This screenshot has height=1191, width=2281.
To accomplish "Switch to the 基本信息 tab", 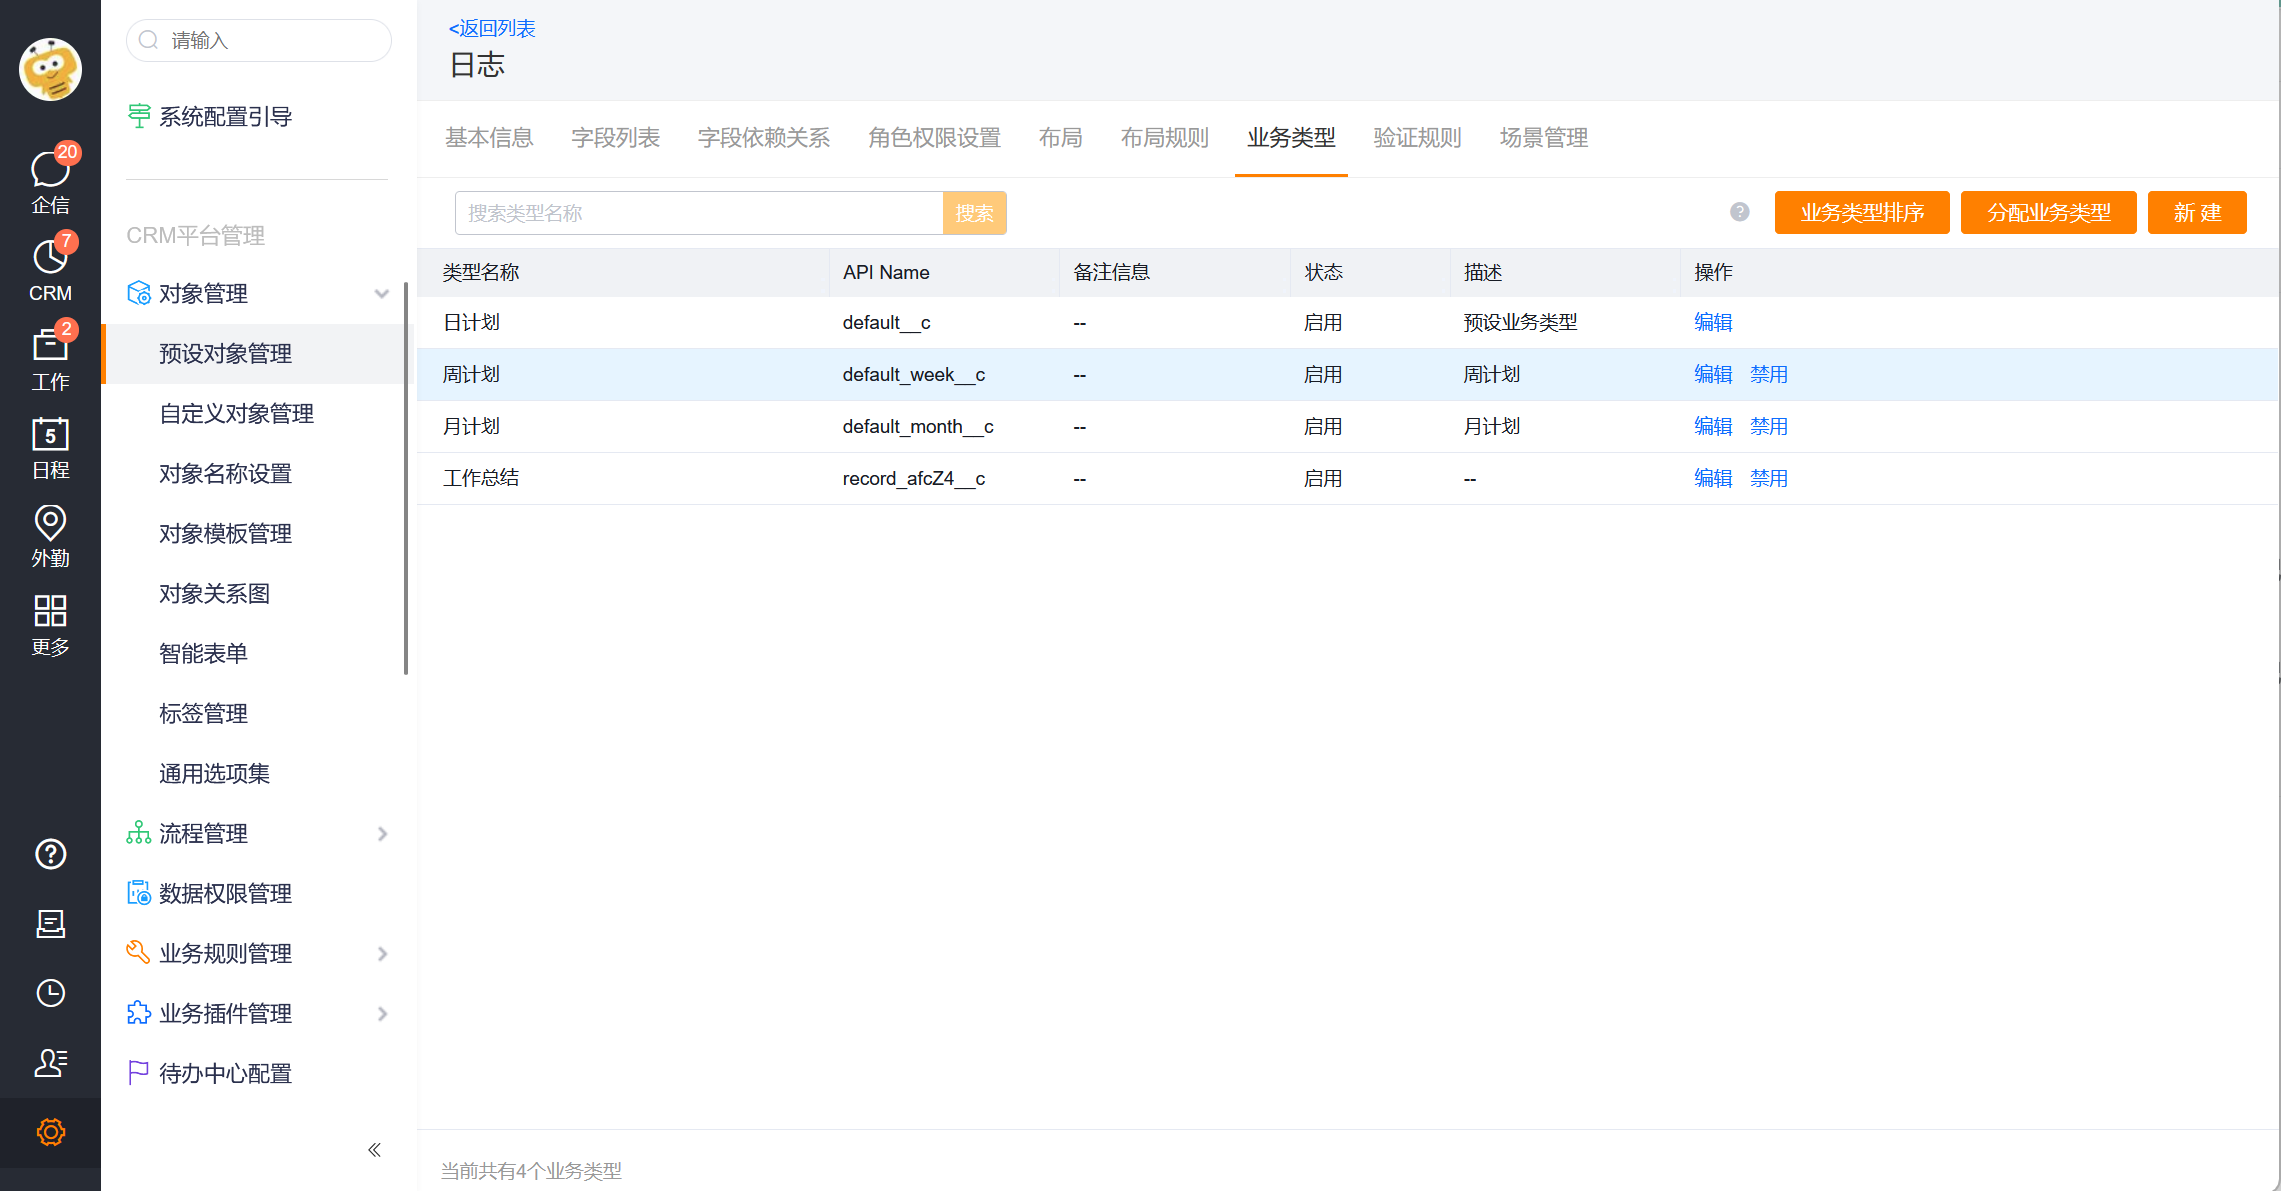I will (x=489, y=138).
